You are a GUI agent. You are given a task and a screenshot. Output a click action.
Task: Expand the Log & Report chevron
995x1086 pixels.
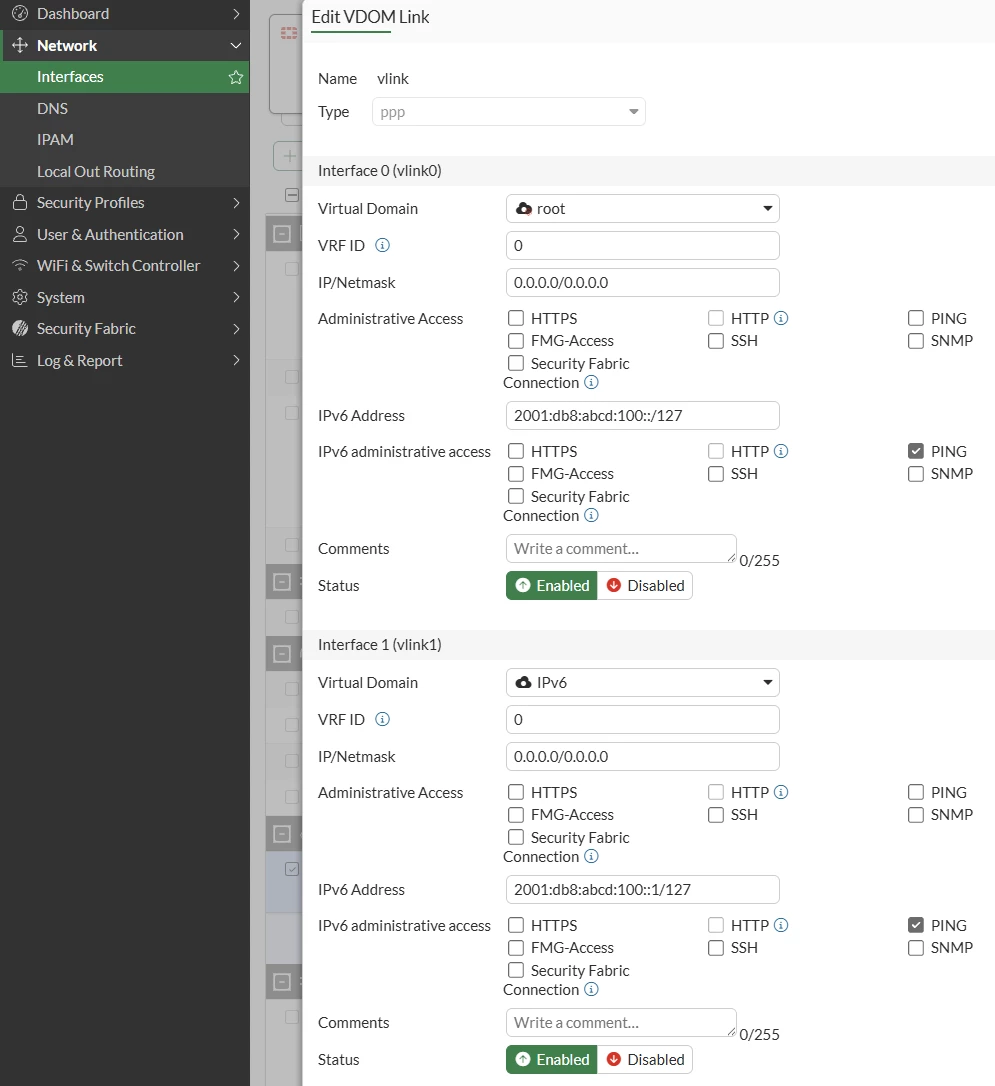[235, 360]
